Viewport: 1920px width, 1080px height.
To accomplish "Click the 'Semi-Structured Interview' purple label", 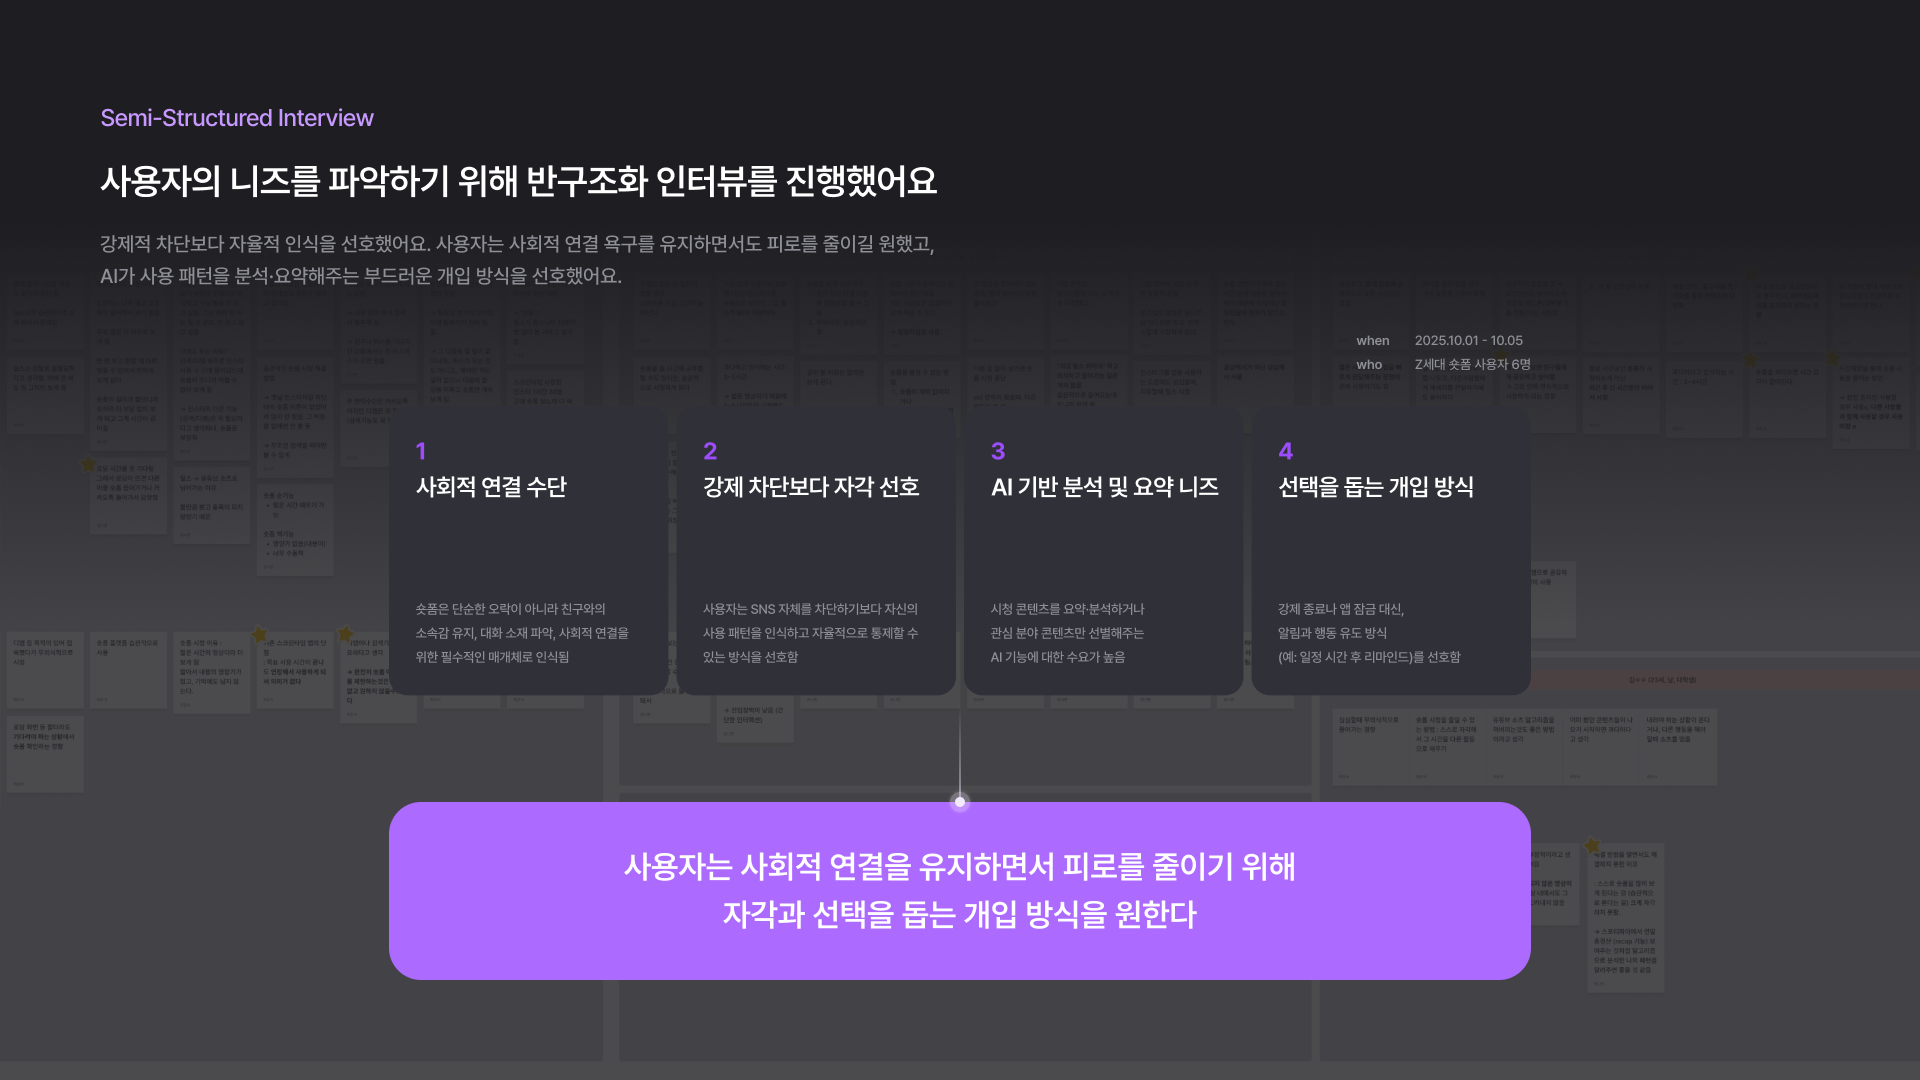I will coord(237,118).
